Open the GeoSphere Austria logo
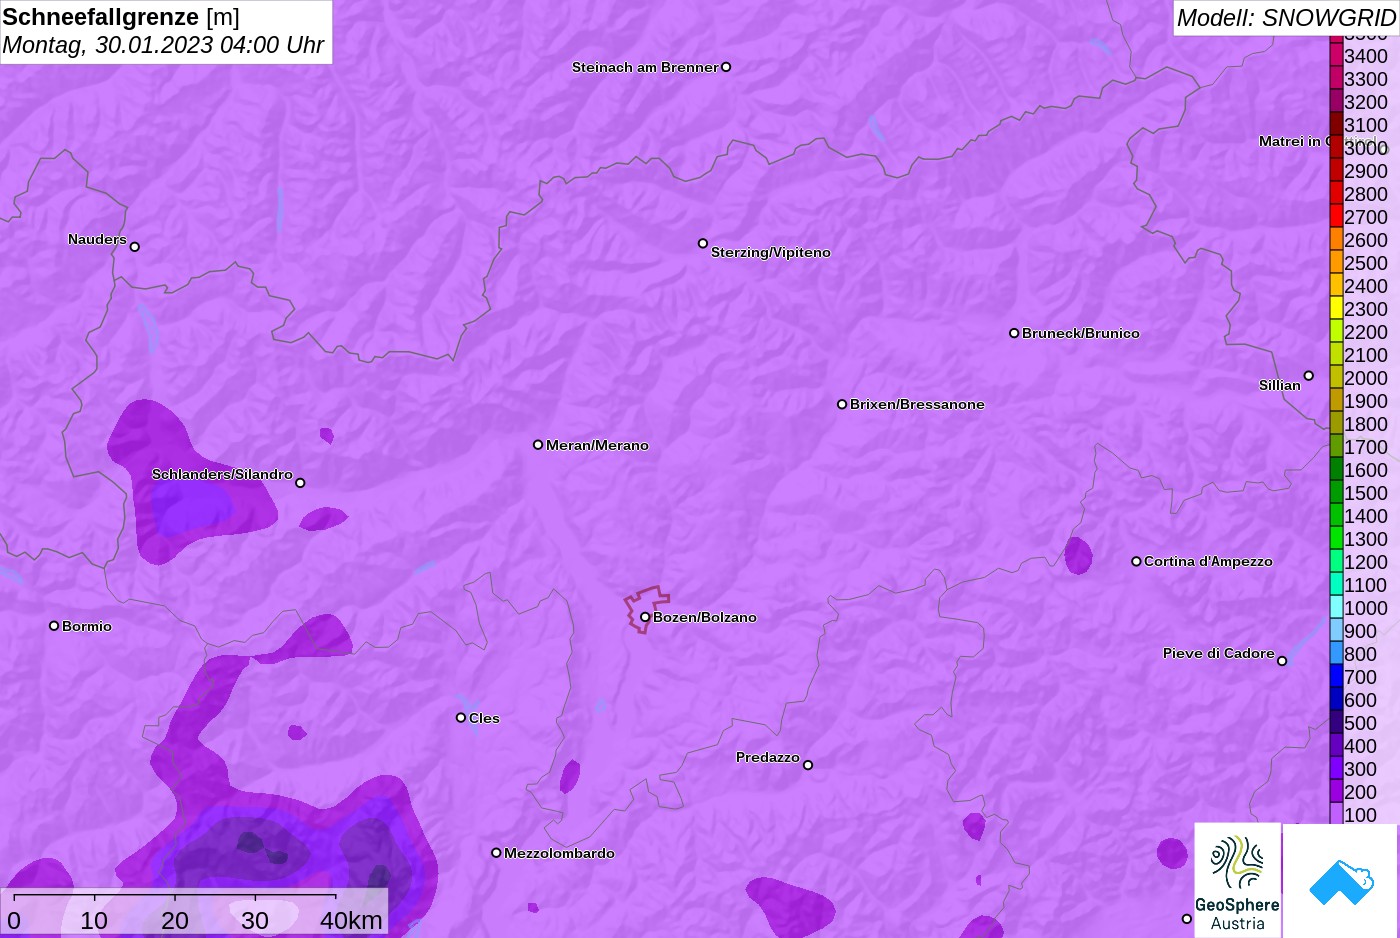The height and width of the screenshot is (938, 1400). 1238,880
